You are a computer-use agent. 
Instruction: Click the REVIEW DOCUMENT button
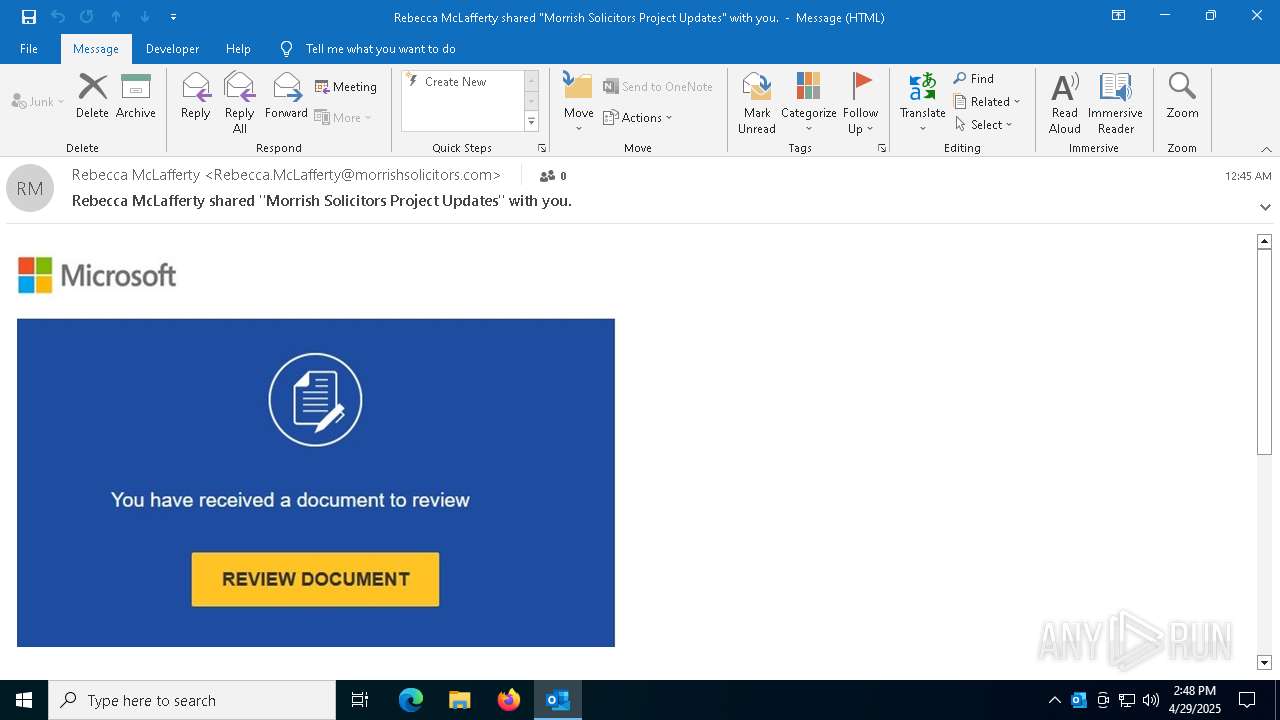click(315, 579)
